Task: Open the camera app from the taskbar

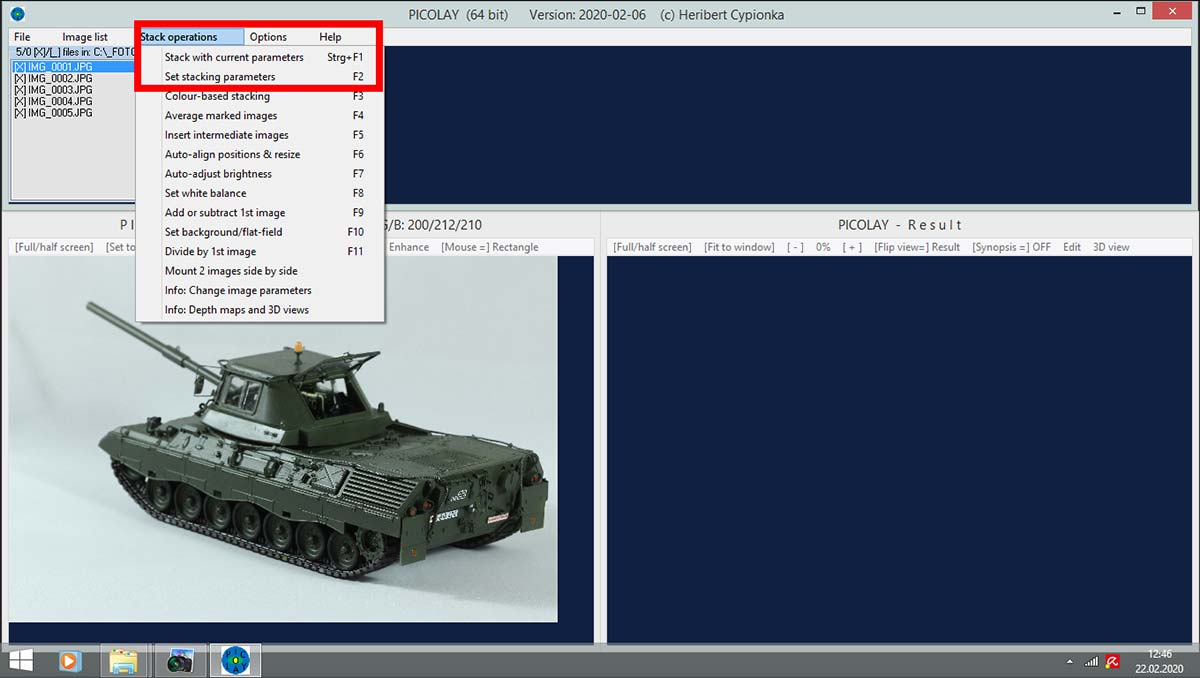Action: point(180,660)
